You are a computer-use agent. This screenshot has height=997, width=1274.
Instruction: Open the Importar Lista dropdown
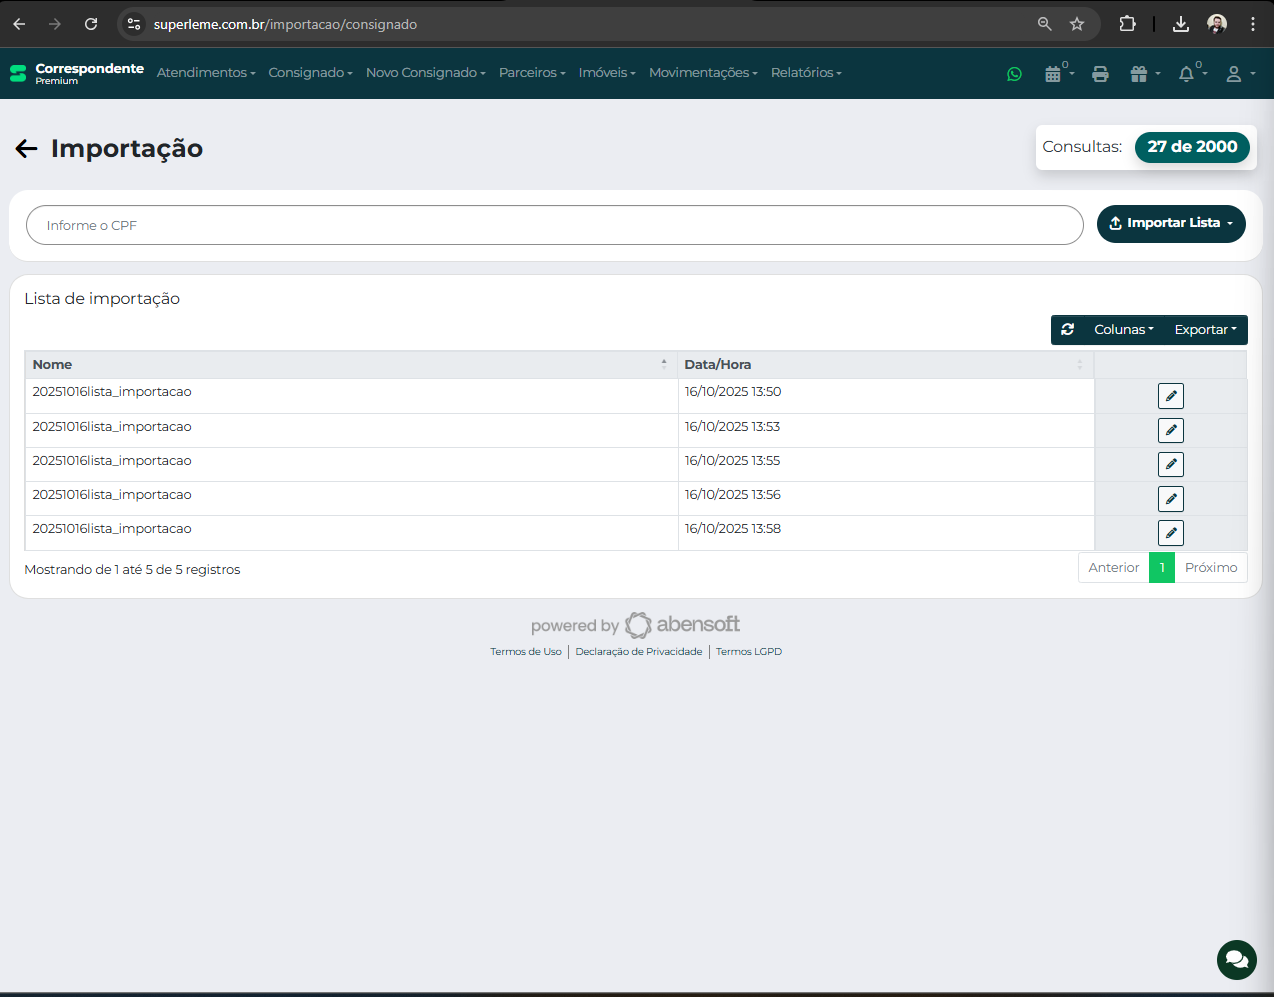(1171, 224)
